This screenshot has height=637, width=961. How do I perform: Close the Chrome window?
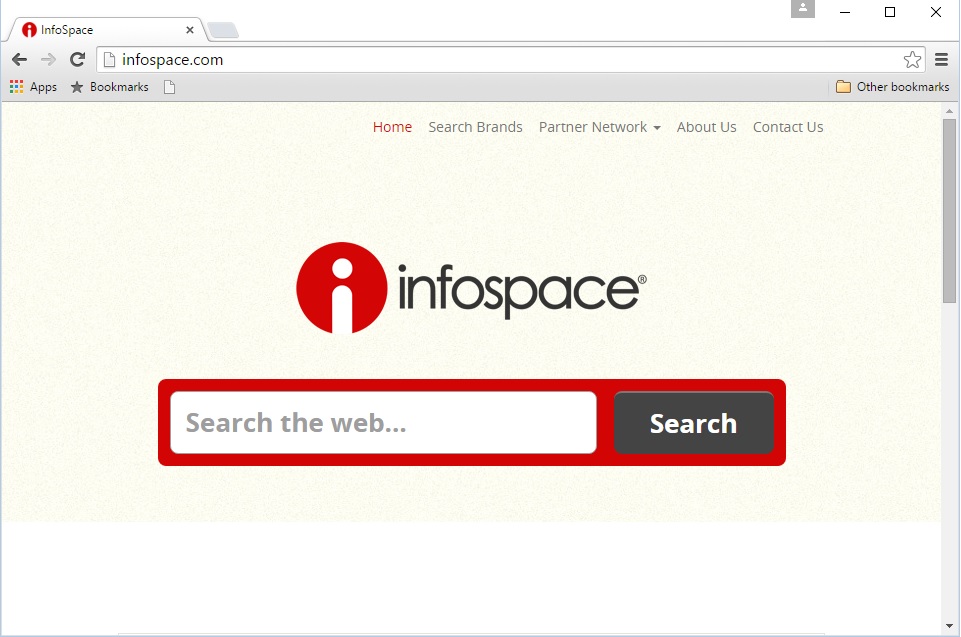935,12
